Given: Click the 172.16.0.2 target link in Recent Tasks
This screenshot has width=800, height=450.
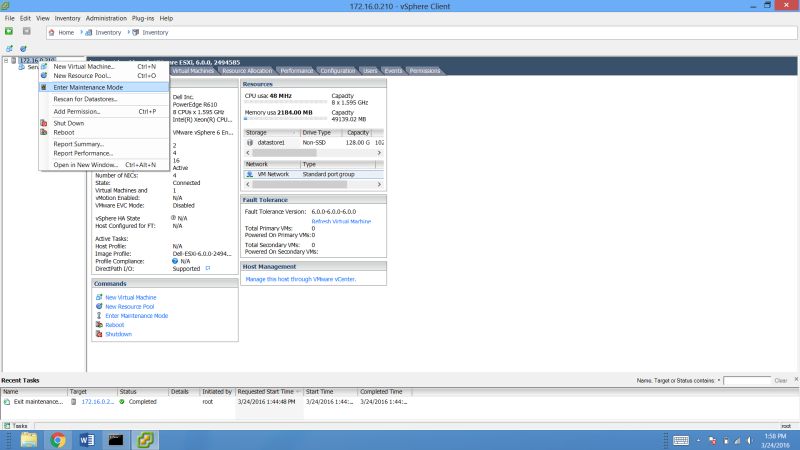Looking at the screenshot, I should coord(97,402).
